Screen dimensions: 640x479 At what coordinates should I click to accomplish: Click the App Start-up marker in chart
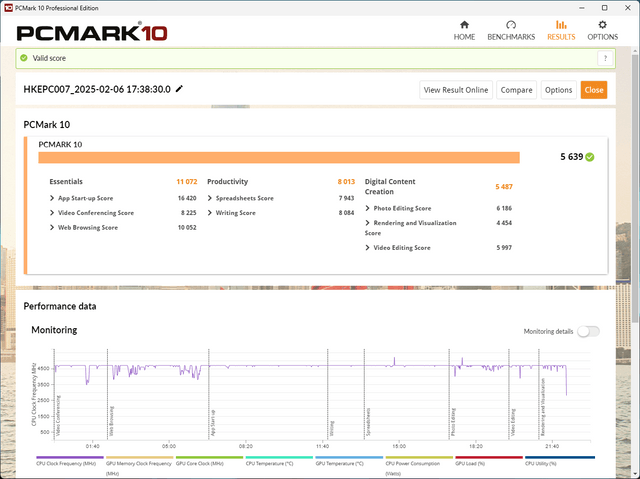pos(213,423)
